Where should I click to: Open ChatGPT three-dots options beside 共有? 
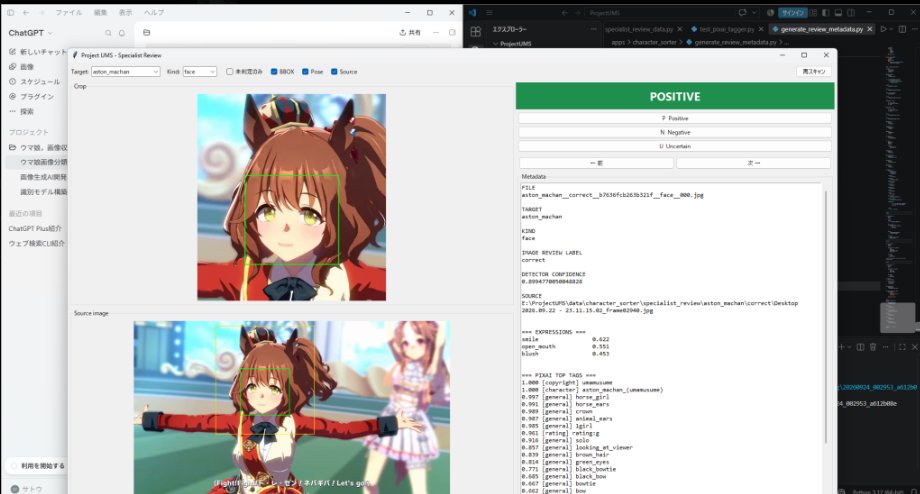click(435, 32)
